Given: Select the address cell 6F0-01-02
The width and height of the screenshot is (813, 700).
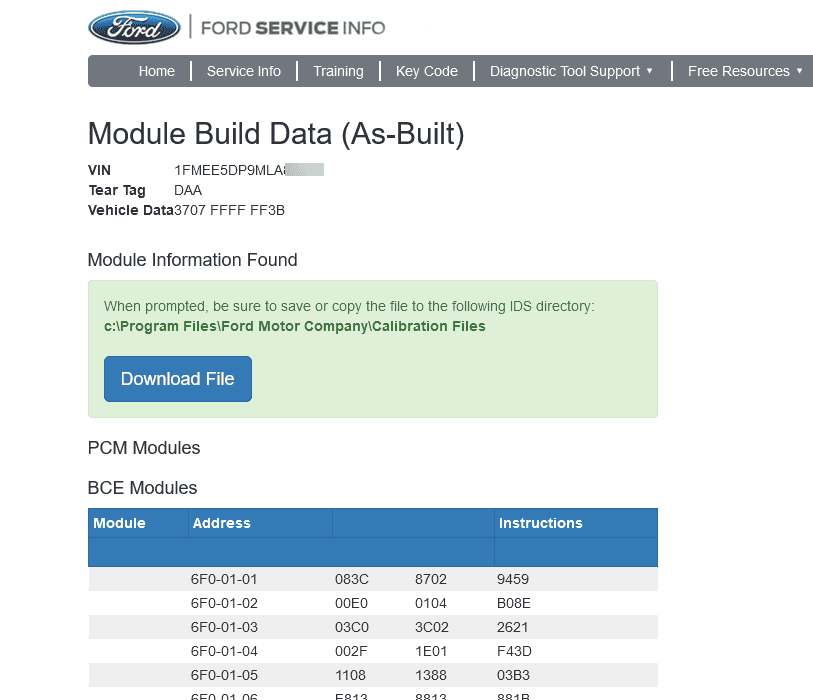Looking at the screenshot, I should pos(224,603).
